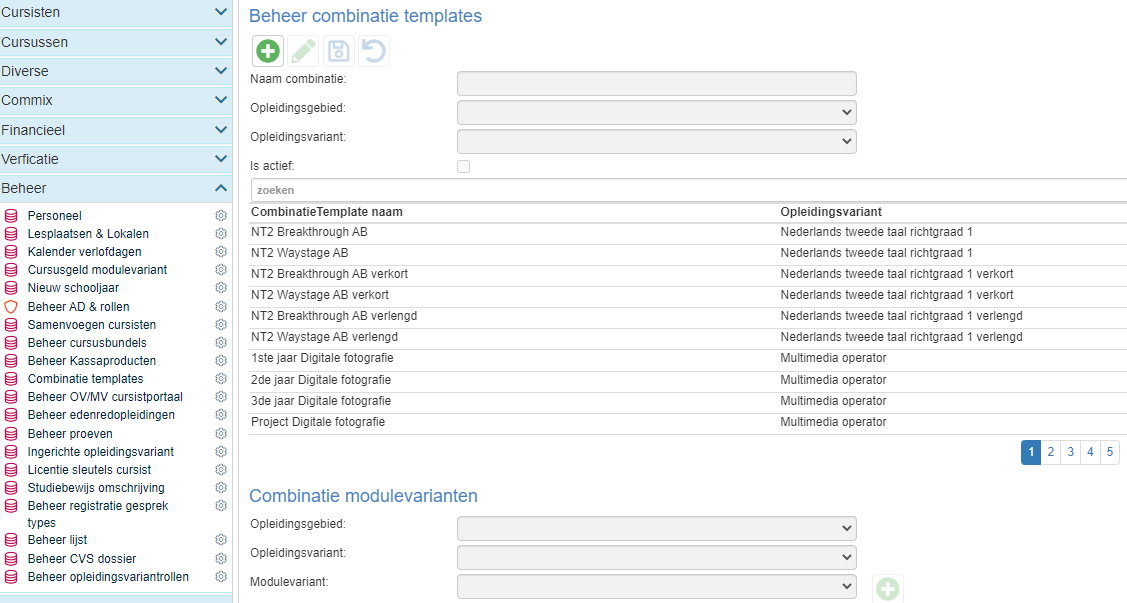Open the top Opleidingsgebied dropdown
Image resolution: width=1127 pixels, height=603 pixels.
657,112
